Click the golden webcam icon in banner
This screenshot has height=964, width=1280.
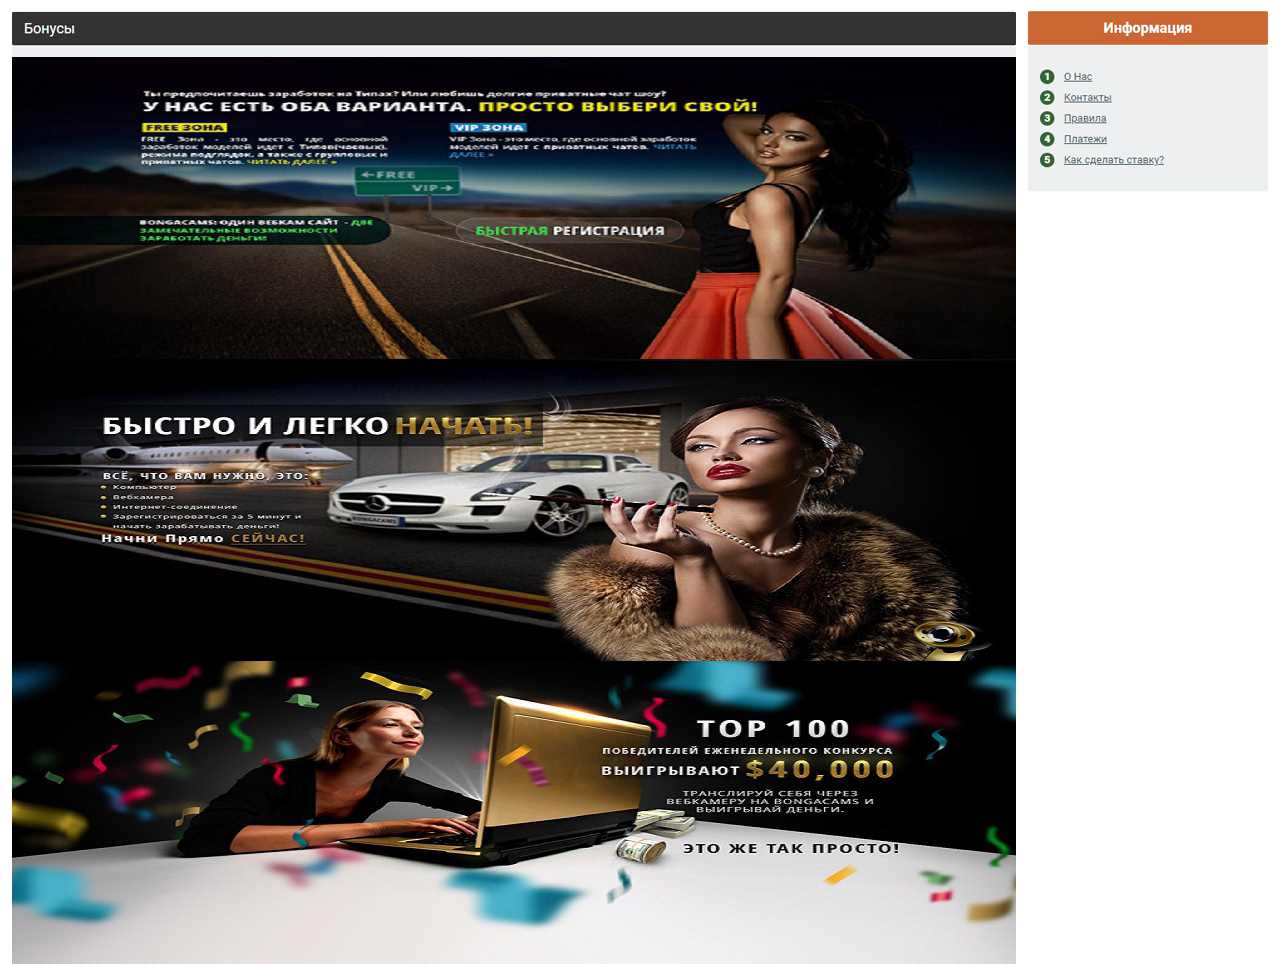[x=946, y=638]
